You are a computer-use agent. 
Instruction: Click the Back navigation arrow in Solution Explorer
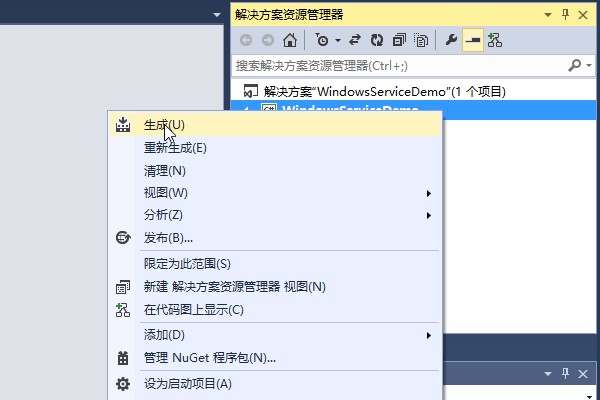[x=246, y=40]
